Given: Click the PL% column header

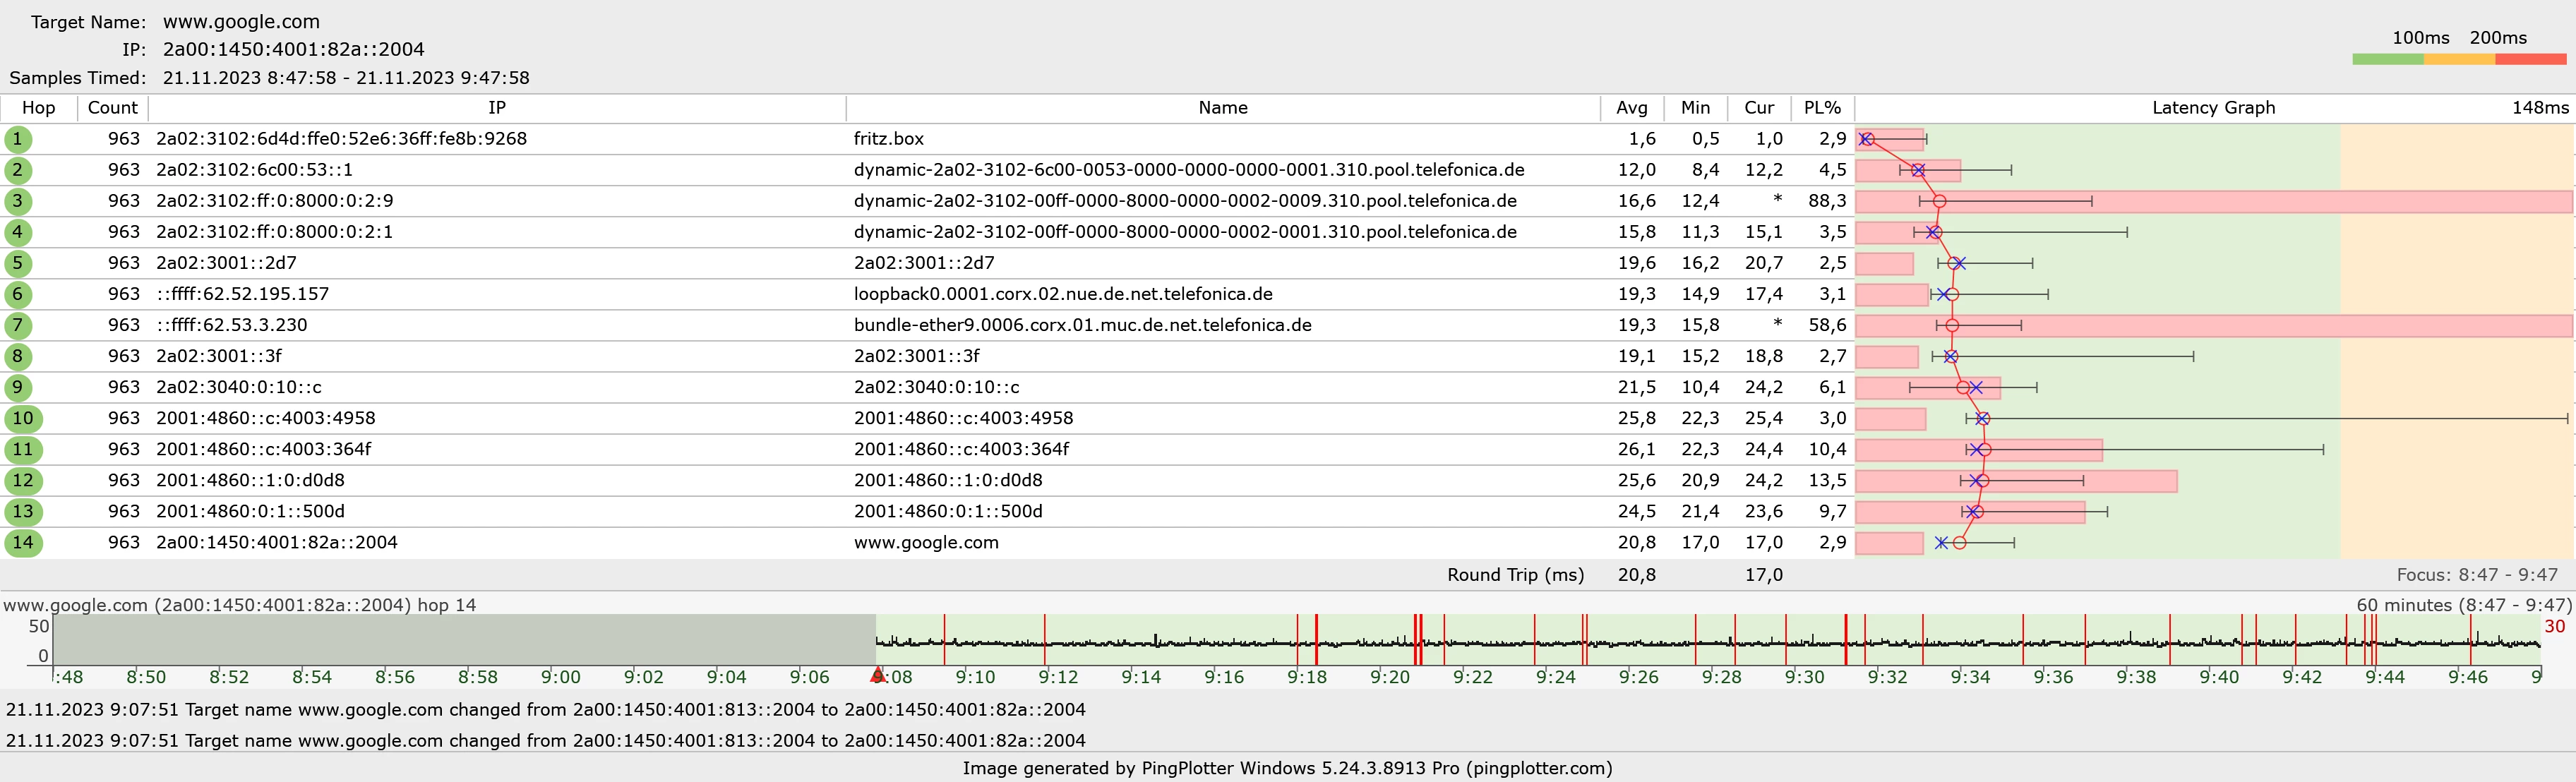Looking at the screenshot, I should pos(1821,108).
